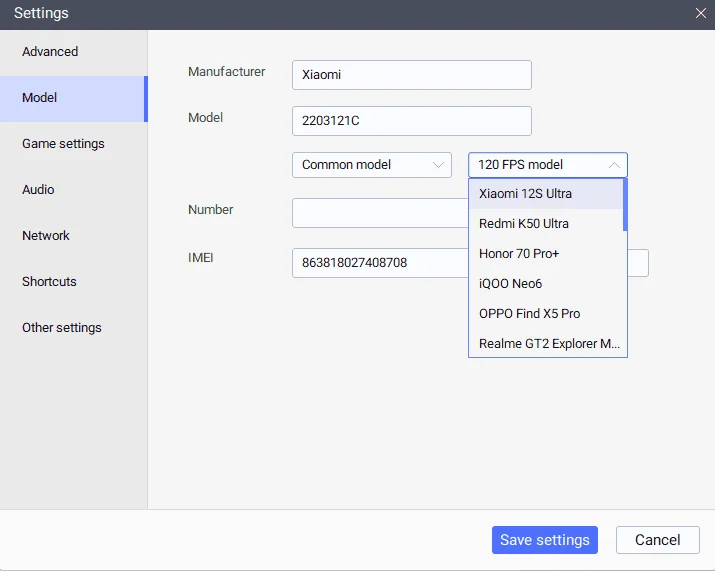Pick iQOO Neo6 from dropdown list
The image size is (715, 571).
tap(548, 284)
